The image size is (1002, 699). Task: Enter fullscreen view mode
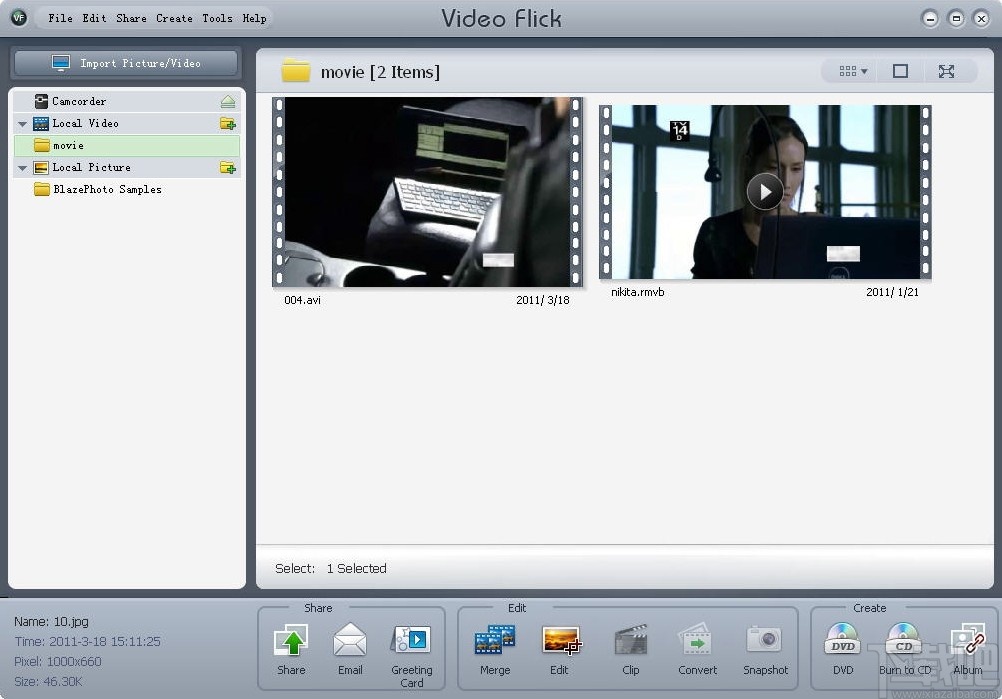pyautogui.click(x=946, y=71)
